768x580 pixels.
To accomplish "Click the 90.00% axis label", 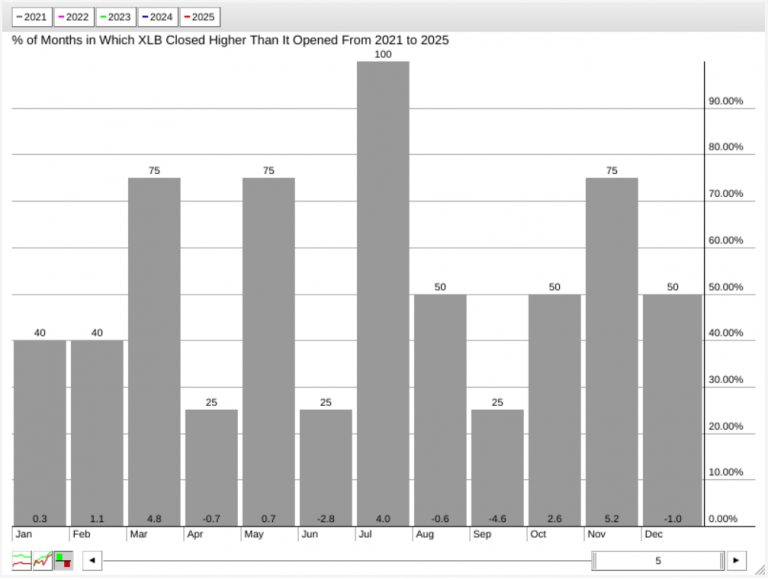I will 725,101.
